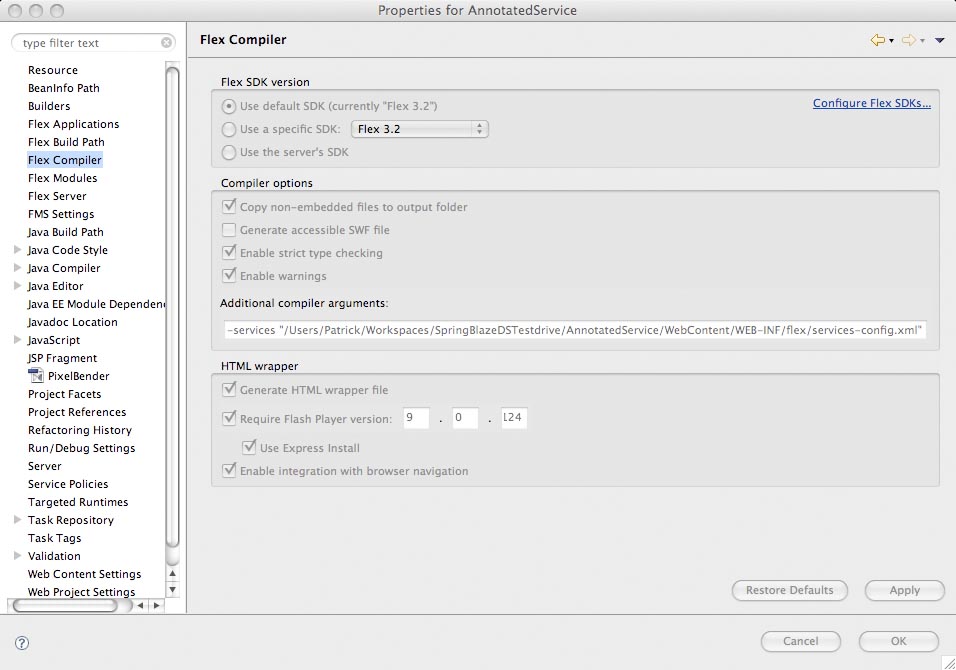
Task: Open Configure Flex SDKs link
Action: (x=872, y=103)
